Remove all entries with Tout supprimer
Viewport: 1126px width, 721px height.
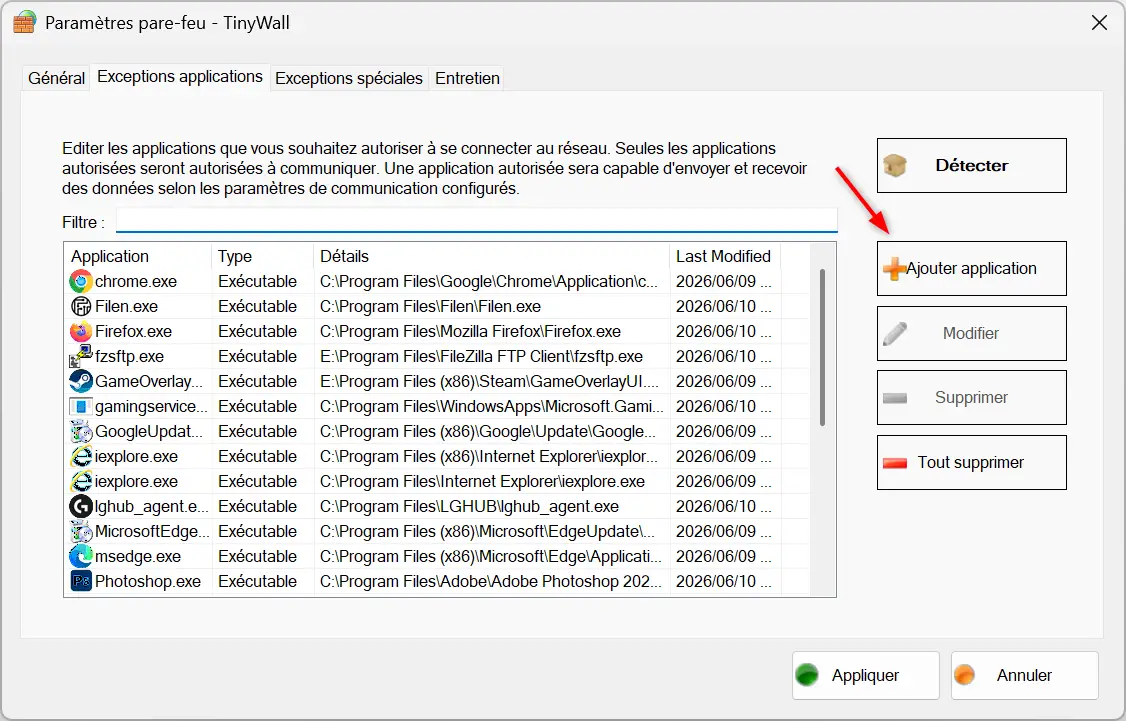972,463
